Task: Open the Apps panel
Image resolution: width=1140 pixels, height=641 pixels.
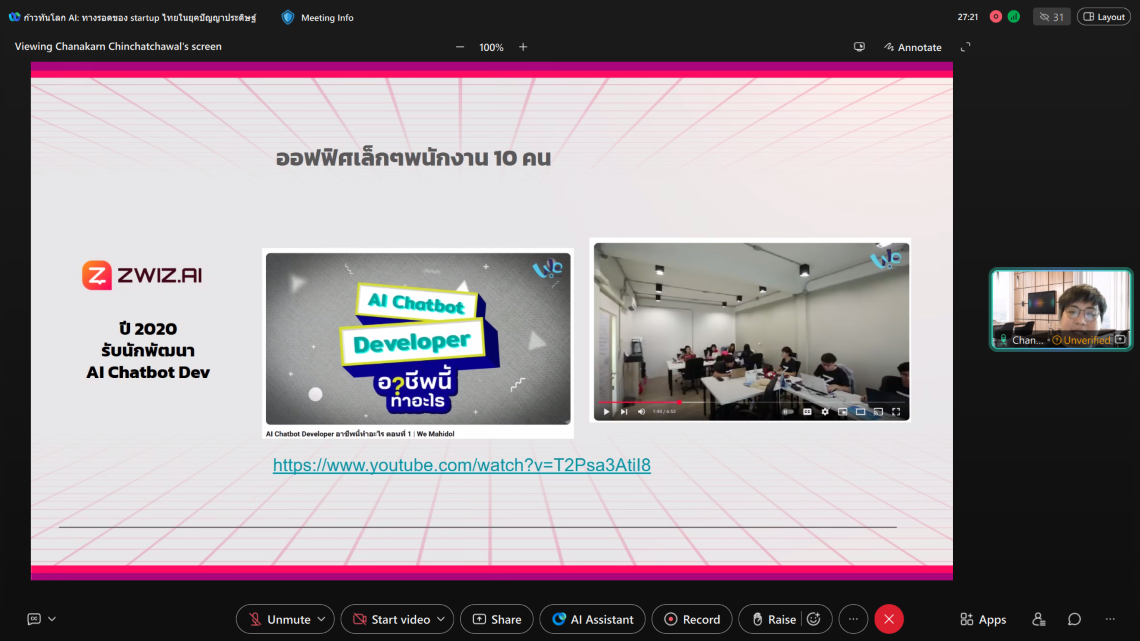Action: pos(982,619)
